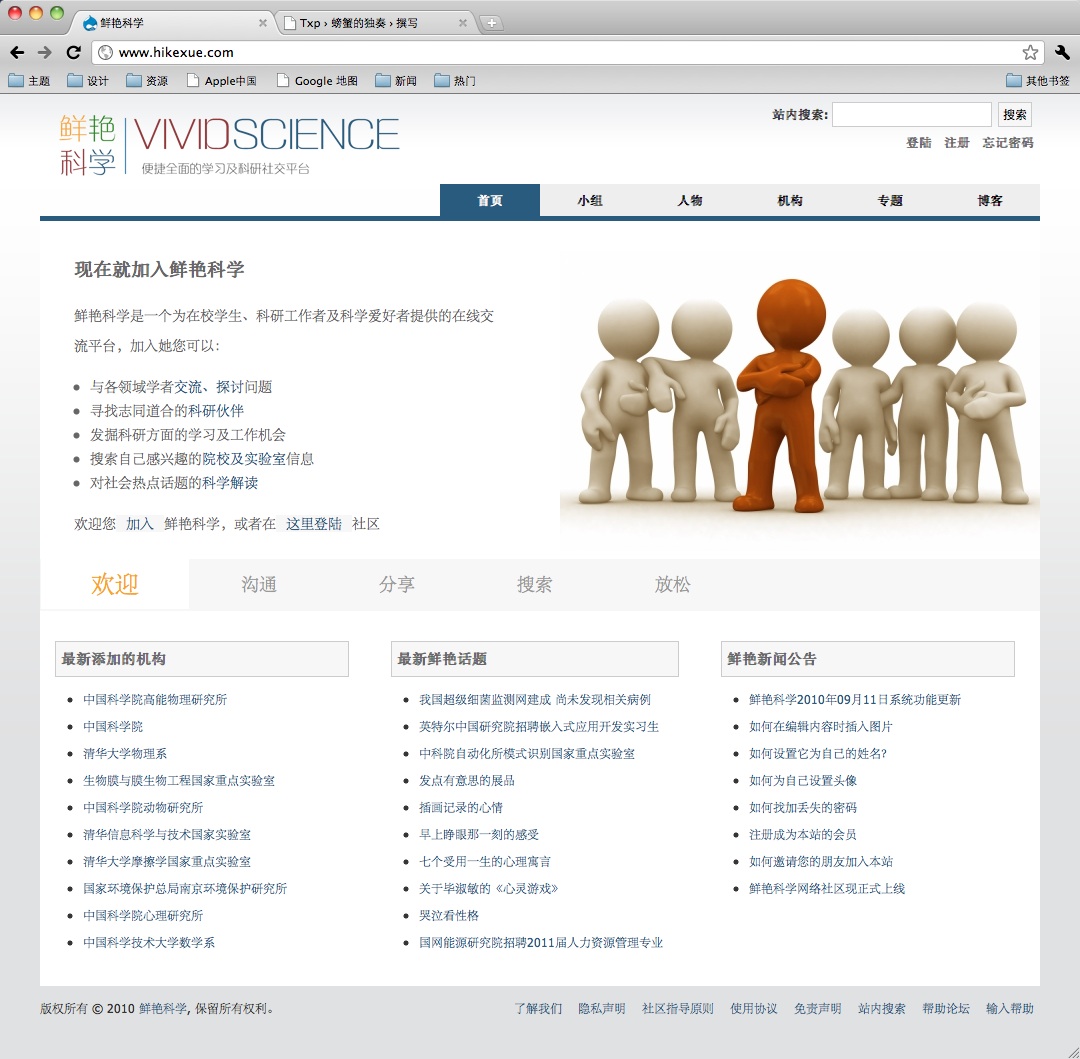Click the 搜索 button next to site search

[x=1014, y=115]
